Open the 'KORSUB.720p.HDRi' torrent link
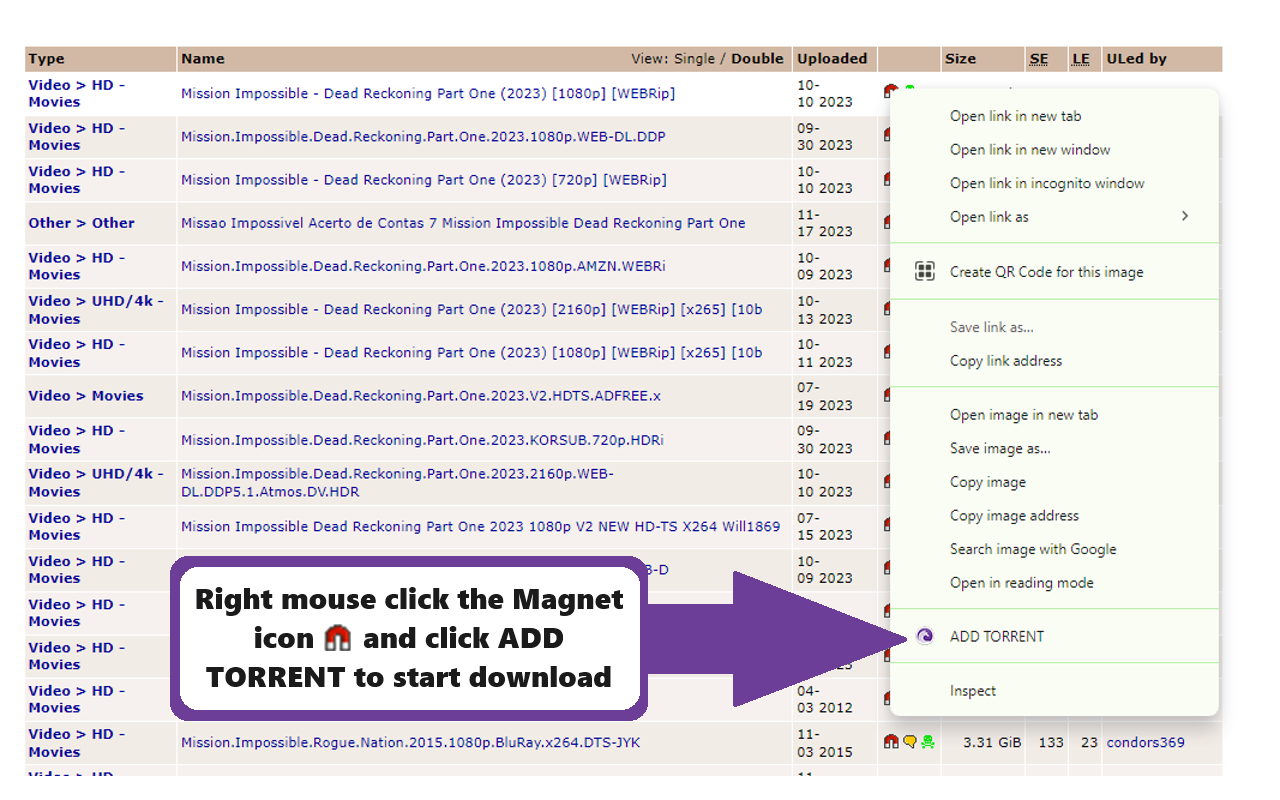Image resolution: width=1280 pixels, height=800 pixels. click(x=422, y=439)
